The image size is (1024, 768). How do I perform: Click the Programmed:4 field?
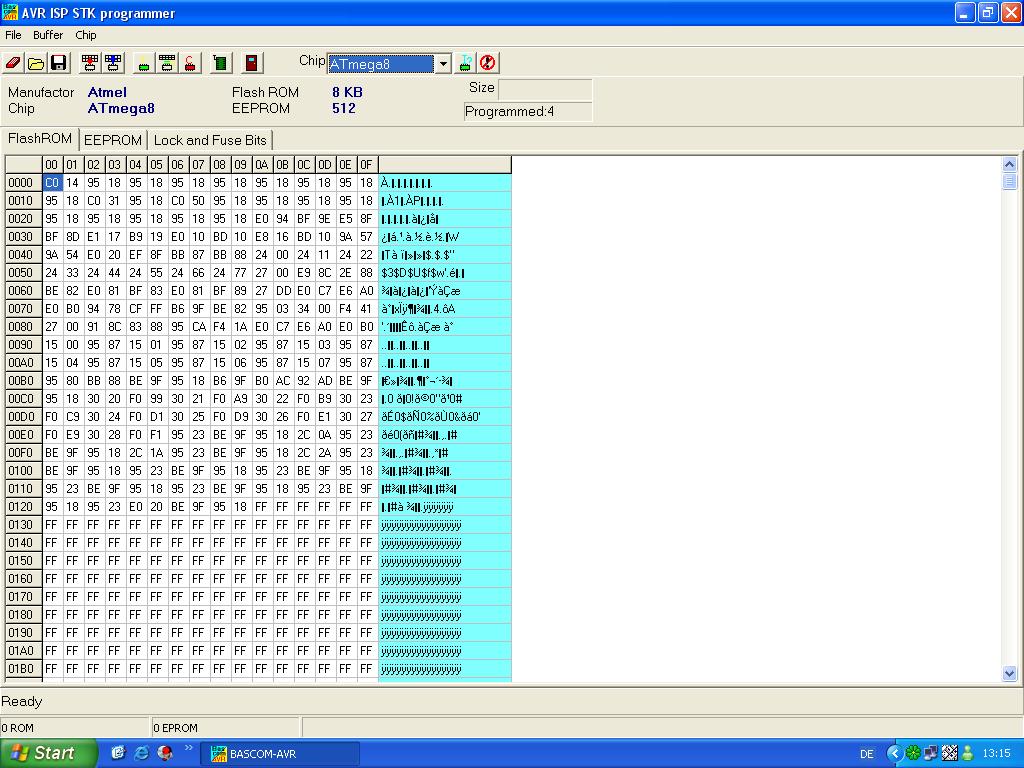point(528,112)
